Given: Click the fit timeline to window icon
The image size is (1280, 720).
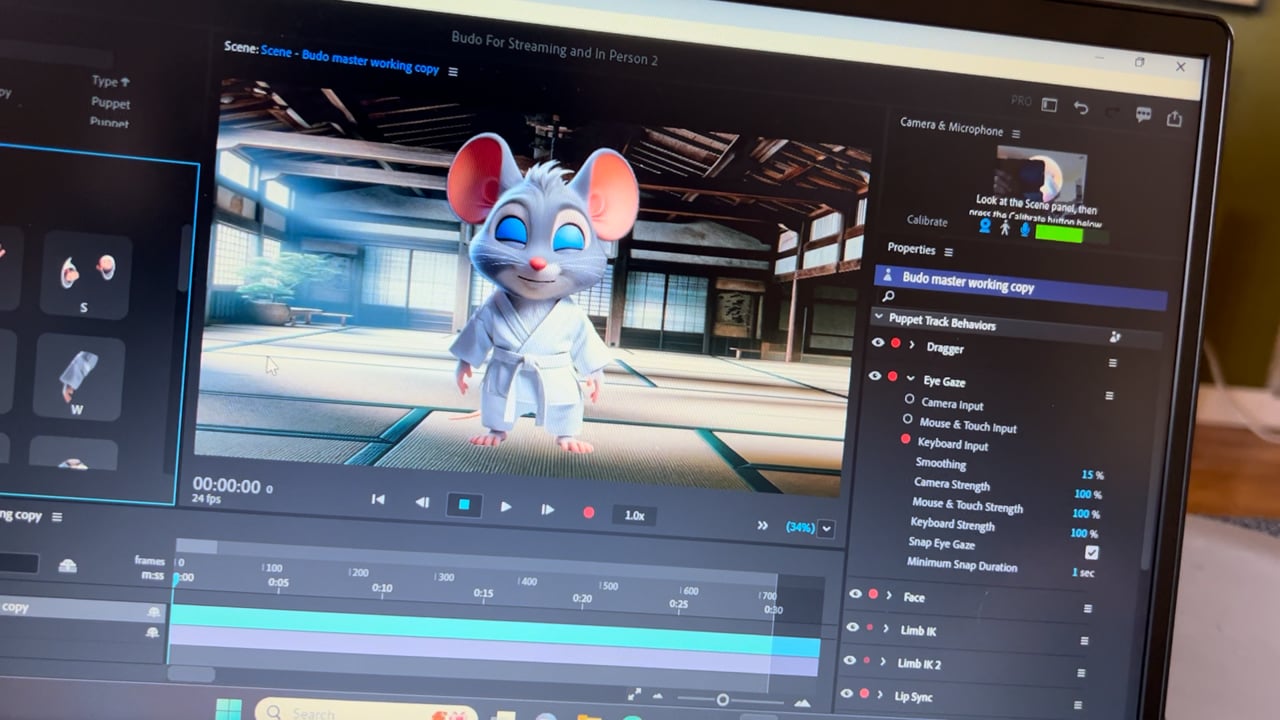Looking at the screenshot, I should click(x=634, y=695).
